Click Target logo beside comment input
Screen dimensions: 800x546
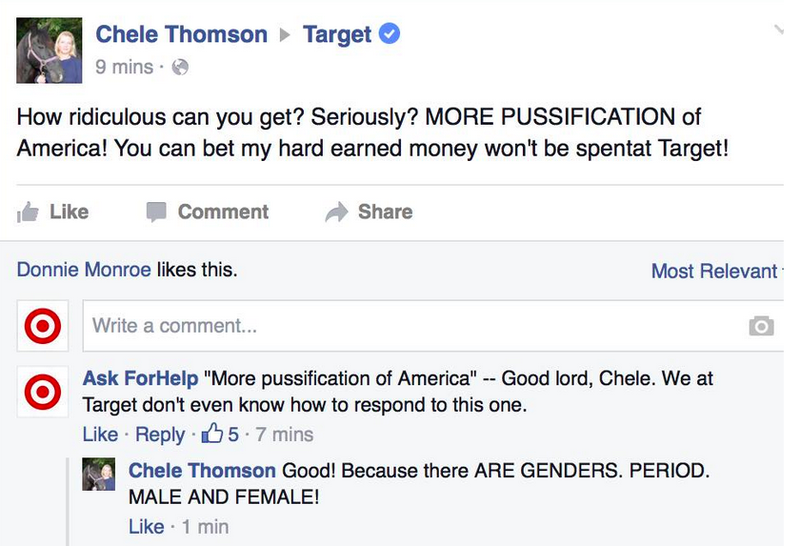[x=43, y=326]
